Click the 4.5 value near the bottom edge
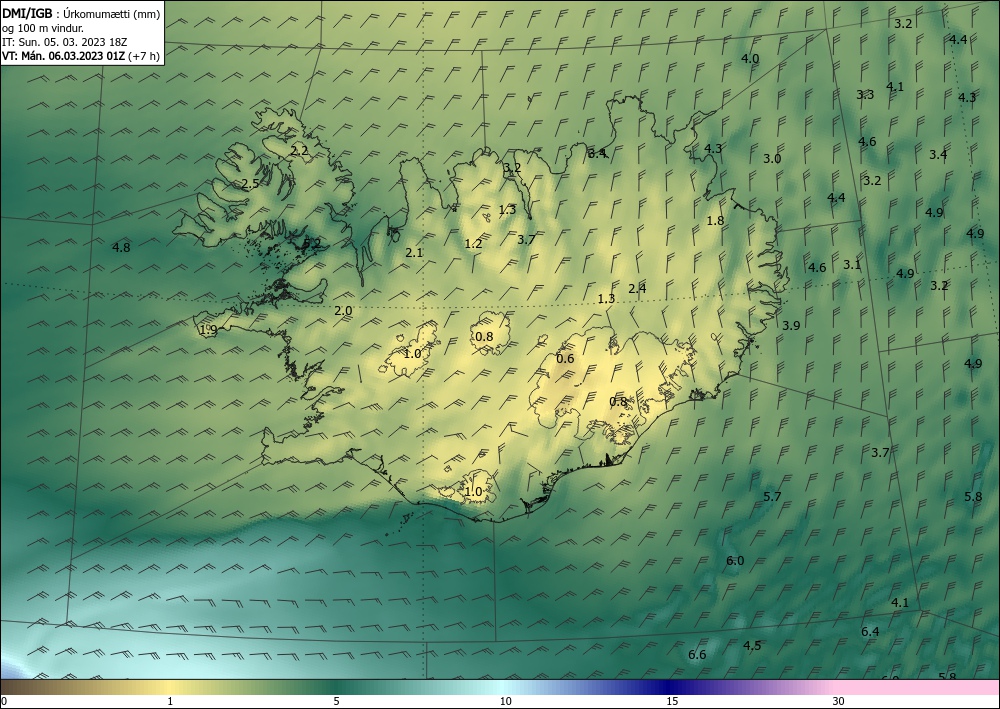 click(752, 646)
